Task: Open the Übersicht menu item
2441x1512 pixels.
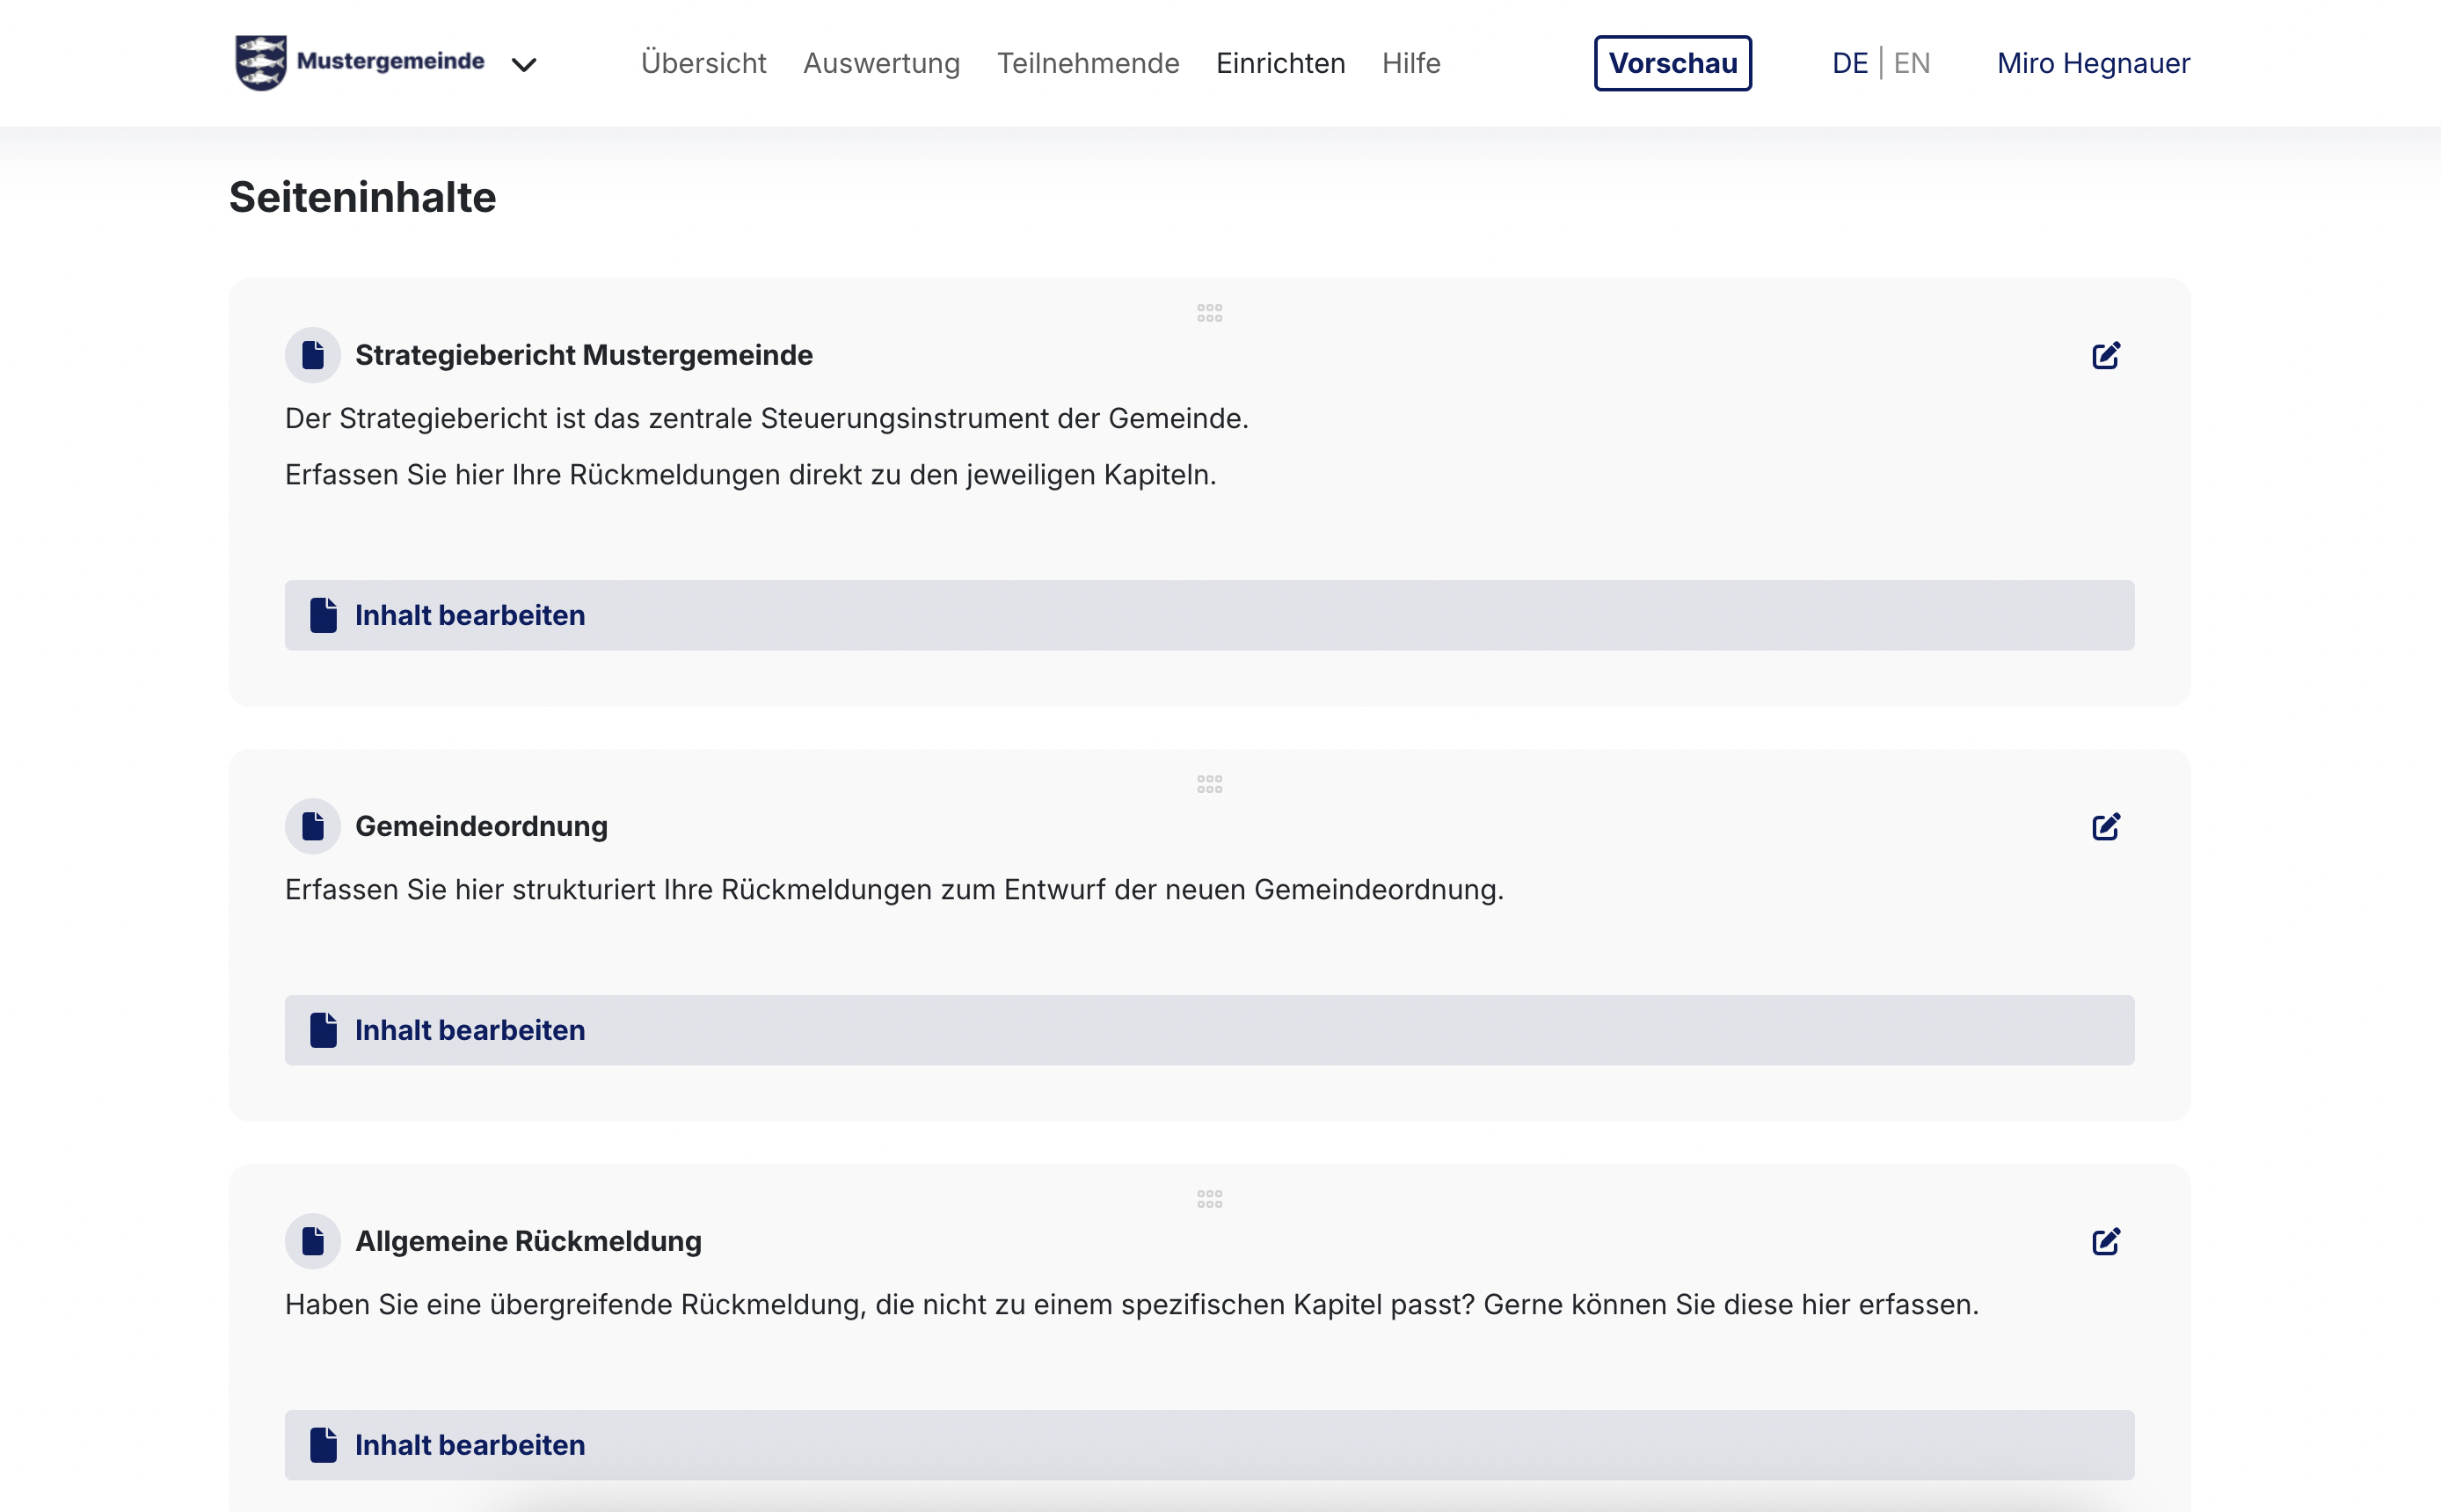Action: (703, 63)
